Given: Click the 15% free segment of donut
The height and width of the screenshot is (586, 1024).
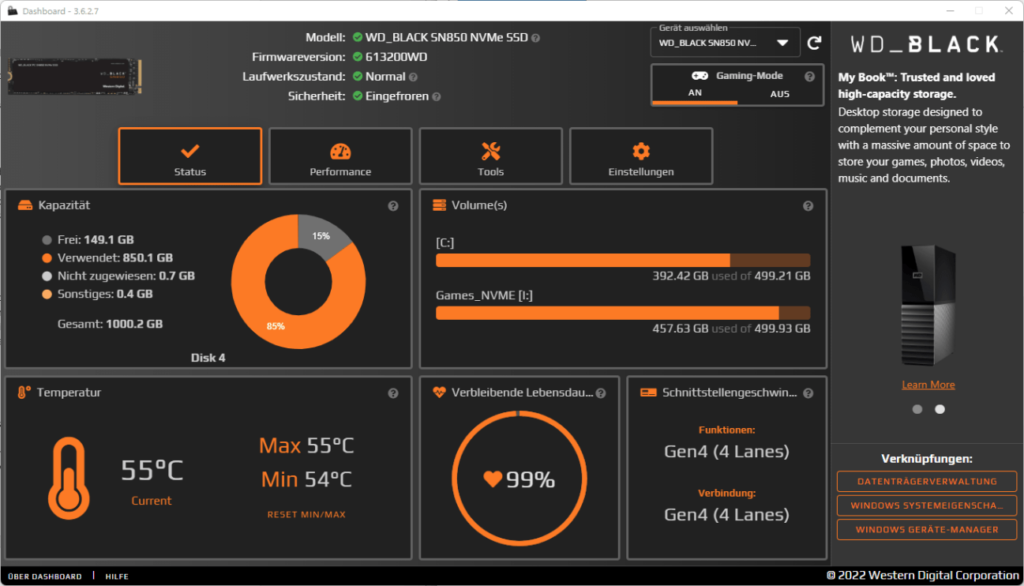Looking at the screenshot, I should pyautogui.click(x=320, y=236).
